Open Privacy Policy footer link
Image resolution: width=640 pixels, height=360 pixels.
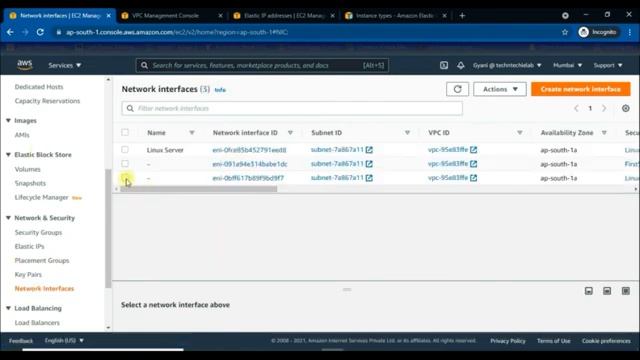click(508, 340)
